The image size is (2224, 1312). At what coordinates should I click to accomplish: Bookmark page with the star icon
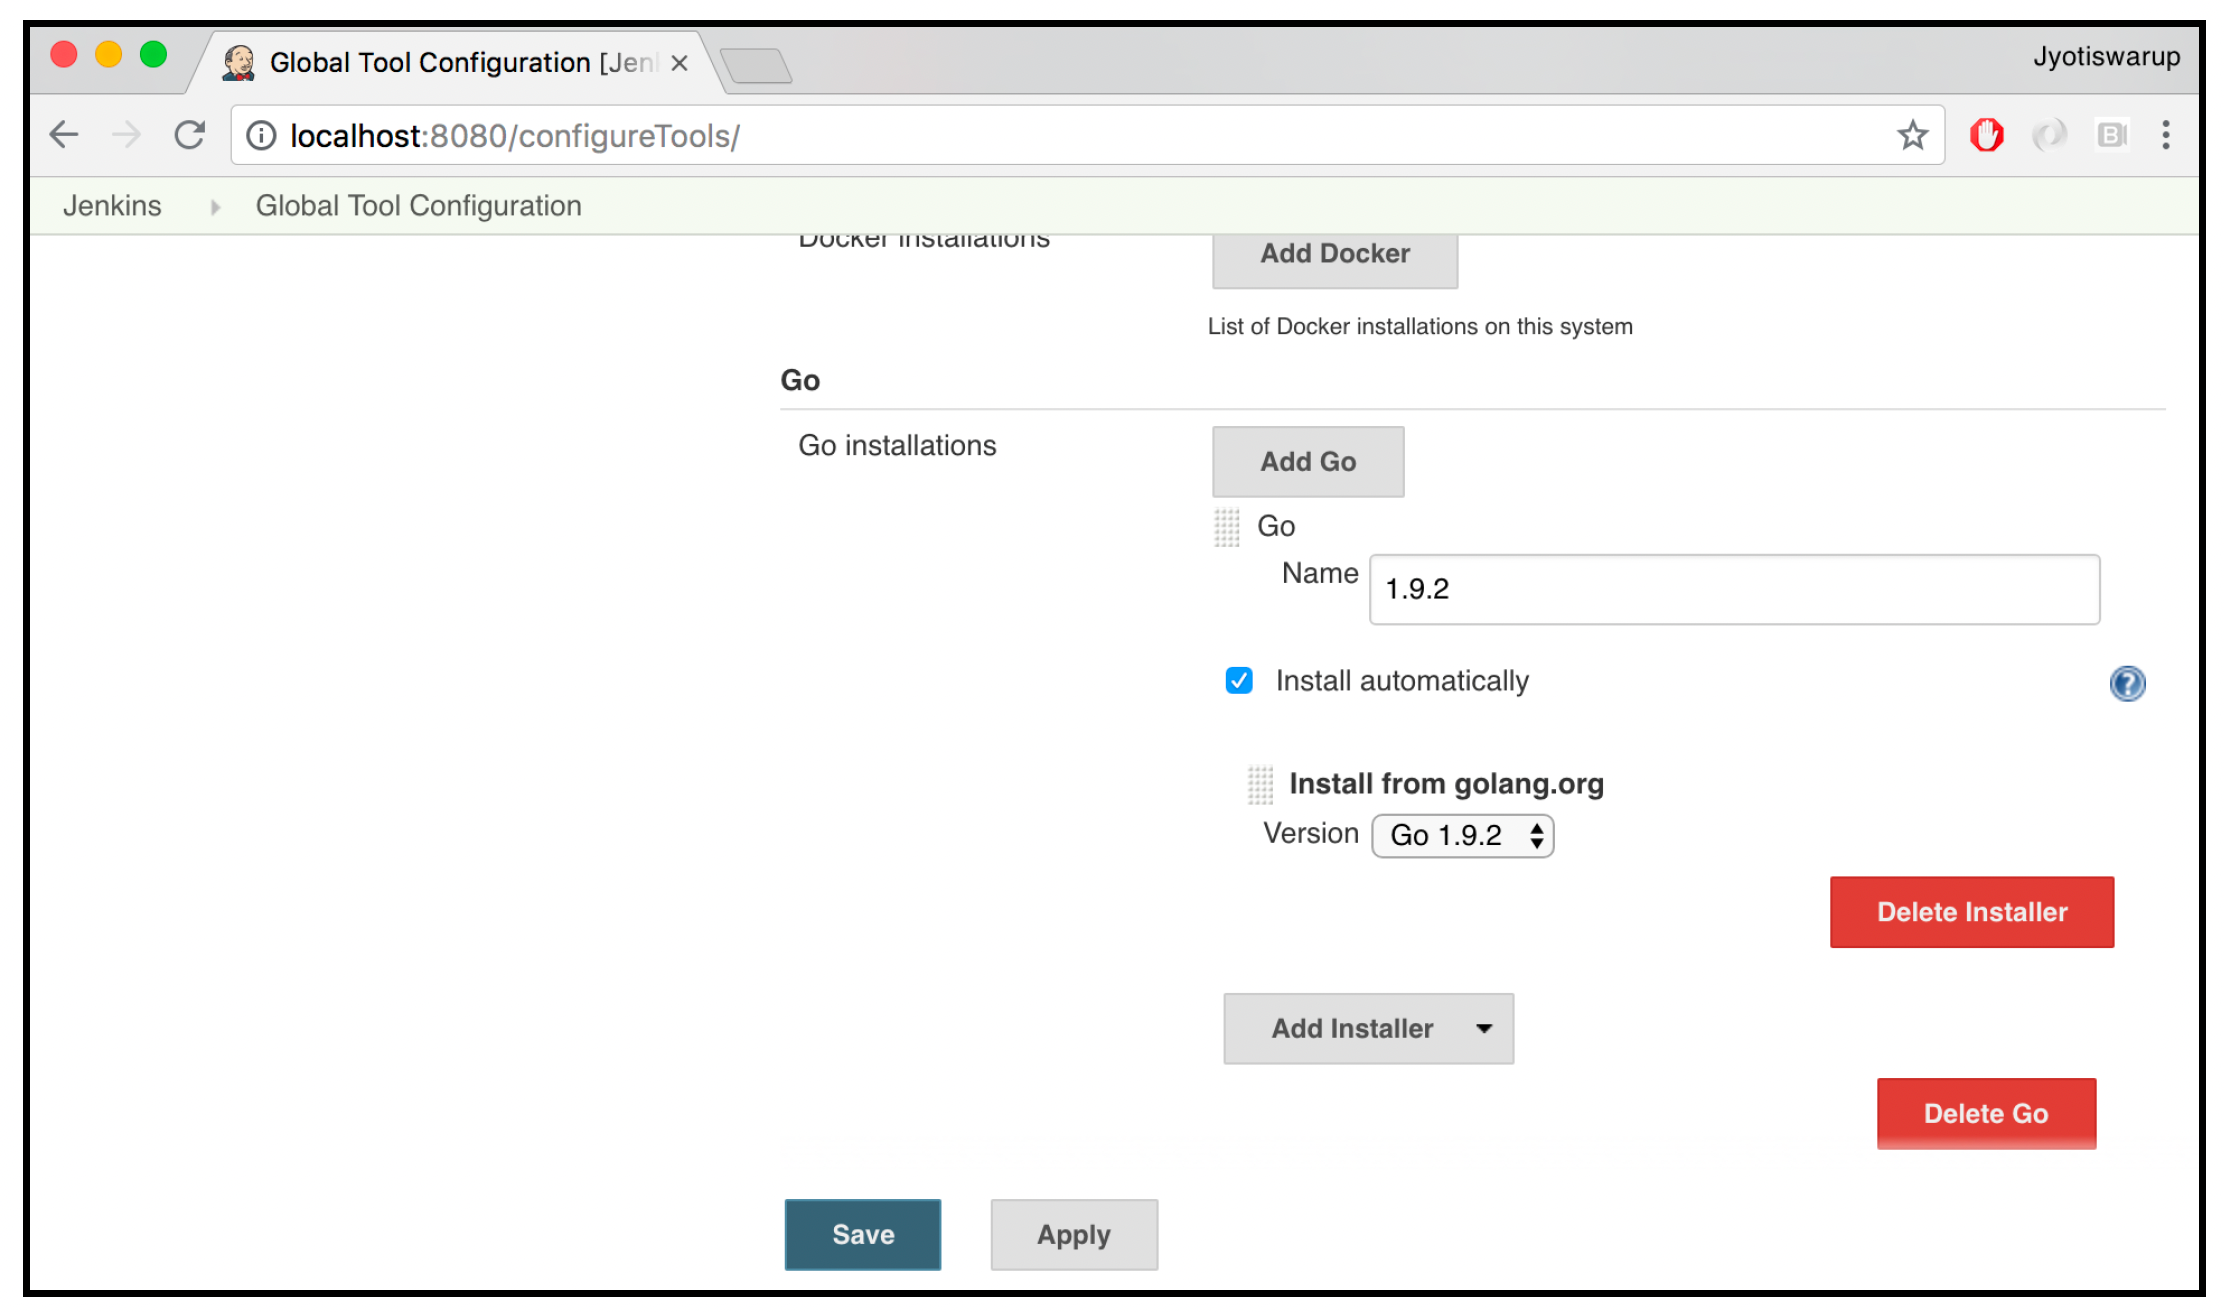coord(1912,135)
